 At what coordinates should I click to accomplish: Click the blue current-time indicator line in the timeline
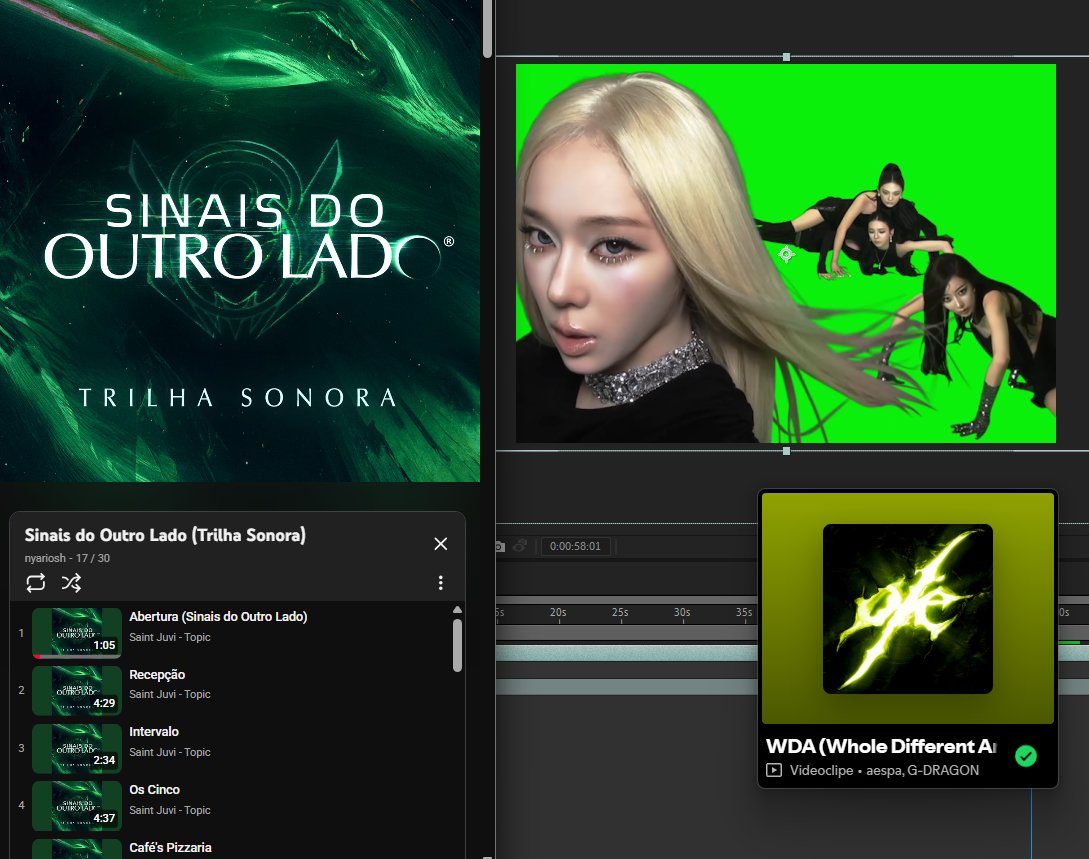pyautogui.click(x=1031, y=824)
